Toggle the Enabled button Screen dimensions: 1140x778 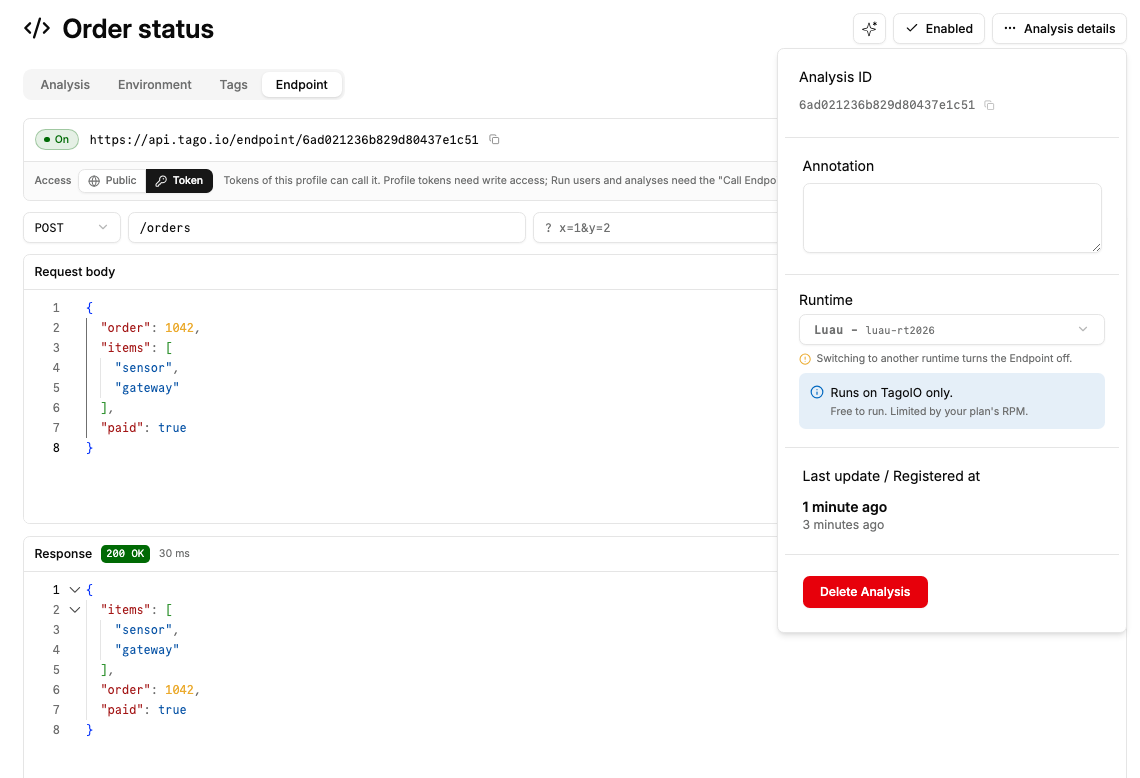(939, 28)
